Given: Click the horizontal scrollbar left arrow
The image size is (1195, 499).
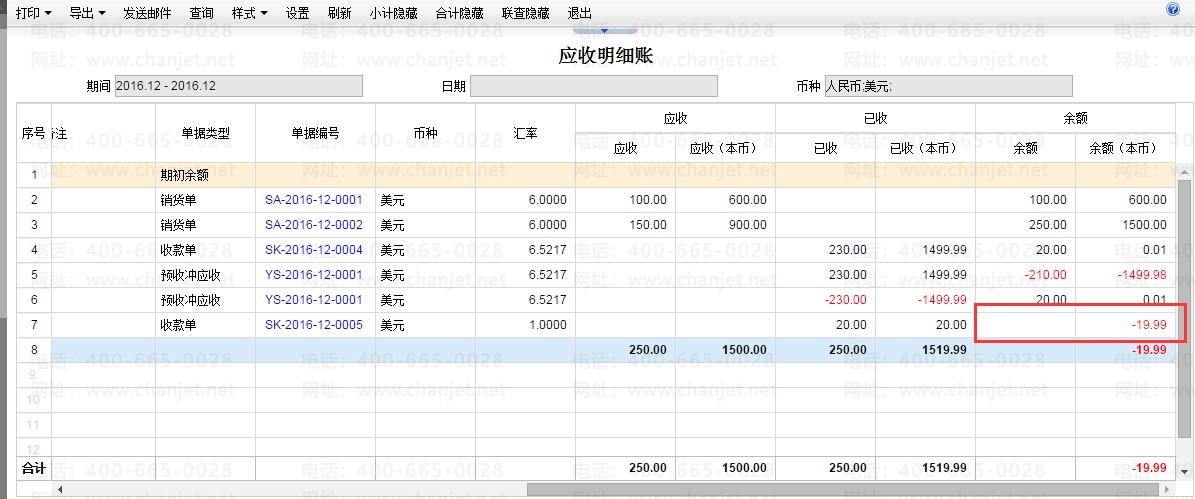Looking at the screenshot, I should tap(59, 489).
